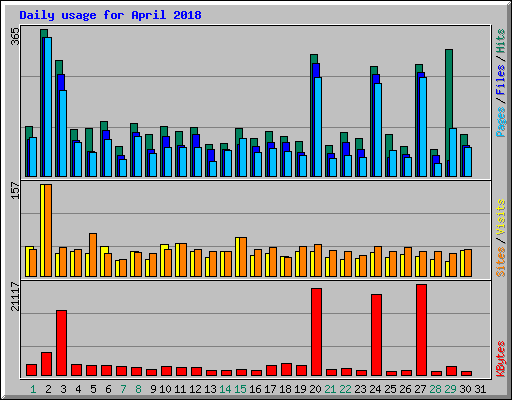Screen dimensions: 512x400
Task: Click the yellow Visits legend label
Action: [x=501, y=217]
